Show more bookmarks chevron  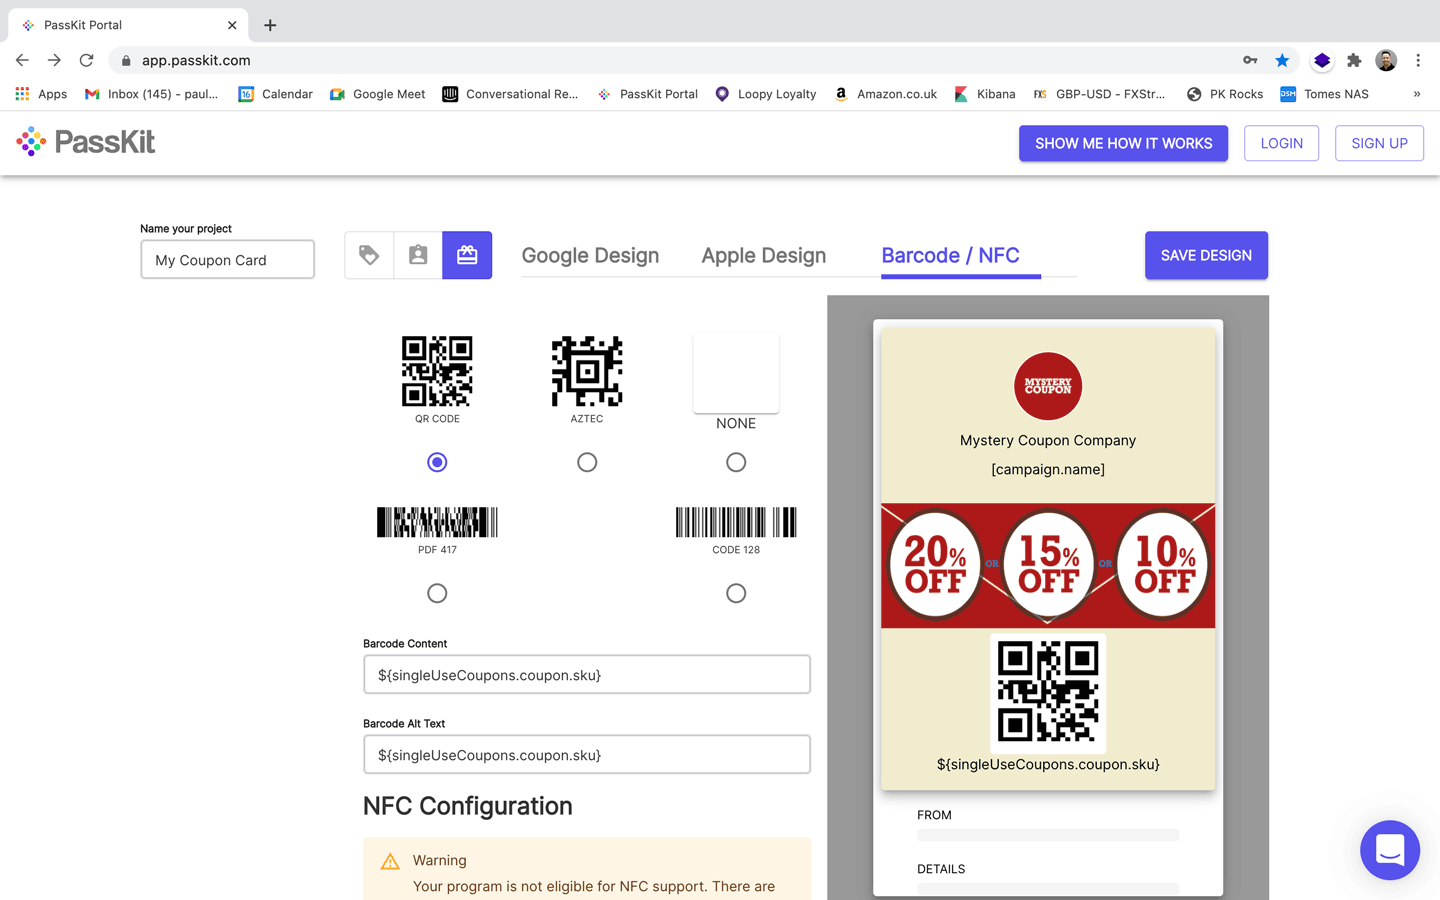click(1417, 94)
